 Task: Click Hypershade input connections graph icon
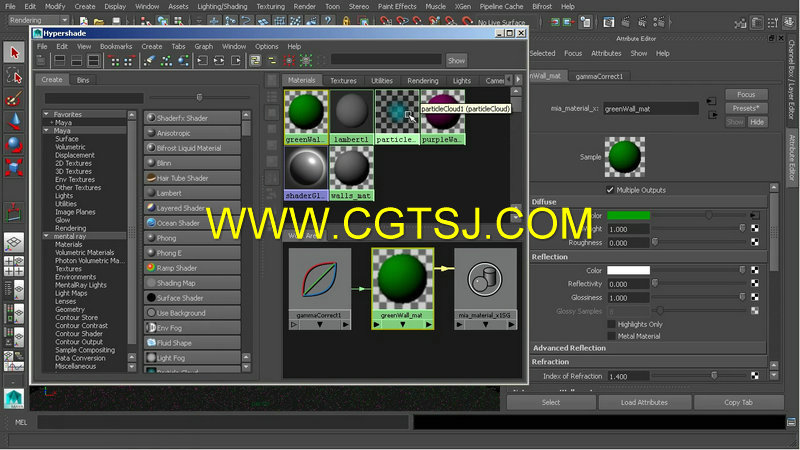pos(203,61)
